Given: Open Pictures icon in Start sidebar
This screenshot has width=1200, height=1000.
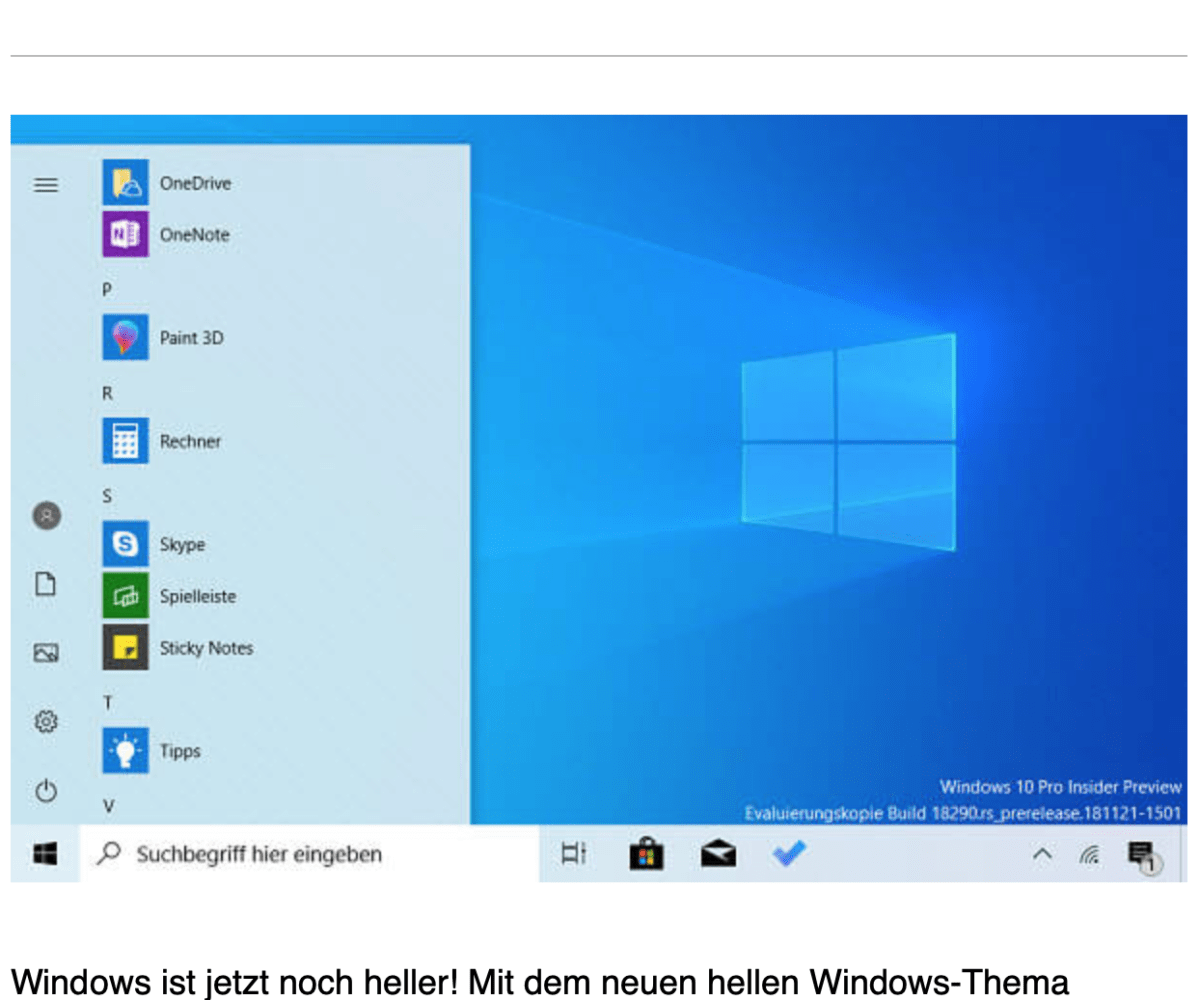Looking at the screenshot, I should [x=46, y=653].
